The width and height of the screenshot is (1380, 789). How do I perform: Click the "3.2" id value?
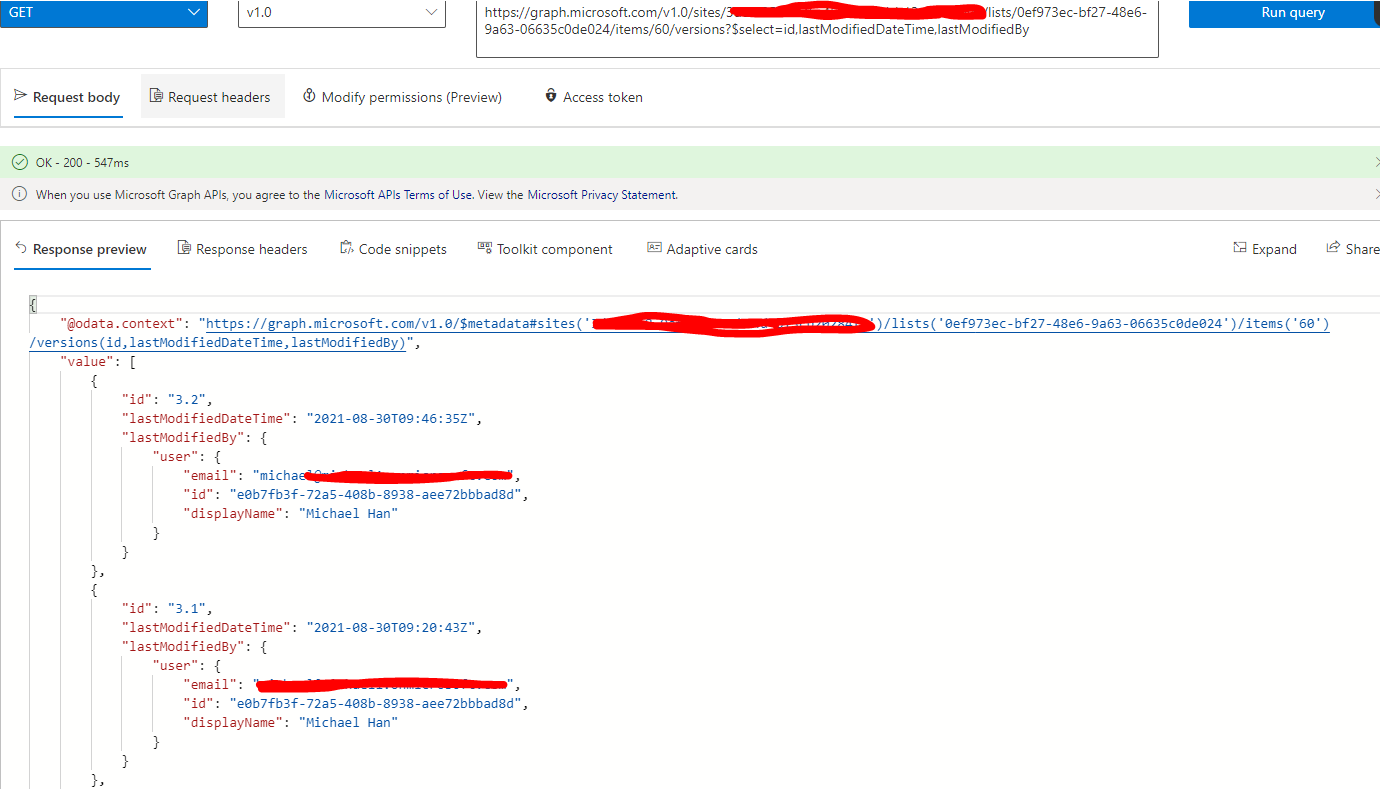tap(187, 399)
